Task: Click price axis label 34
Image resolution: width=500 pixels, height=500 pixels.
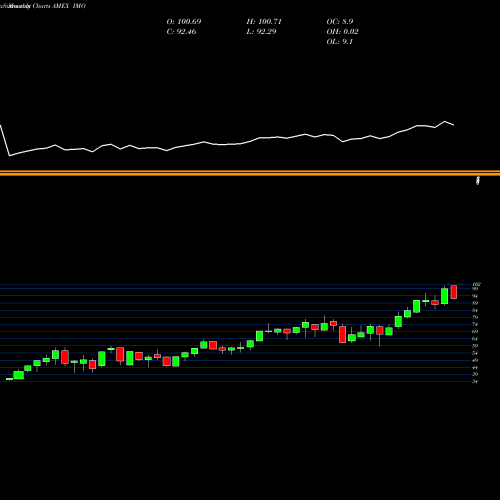Action: [475, 381]
